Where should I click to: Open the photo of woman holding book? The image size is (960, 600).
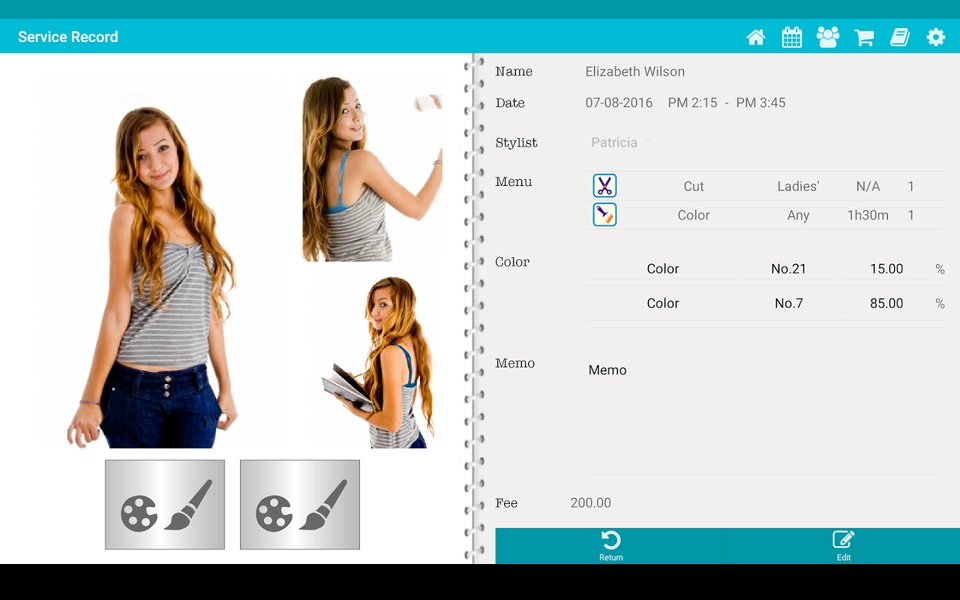[x=378, y=362]
